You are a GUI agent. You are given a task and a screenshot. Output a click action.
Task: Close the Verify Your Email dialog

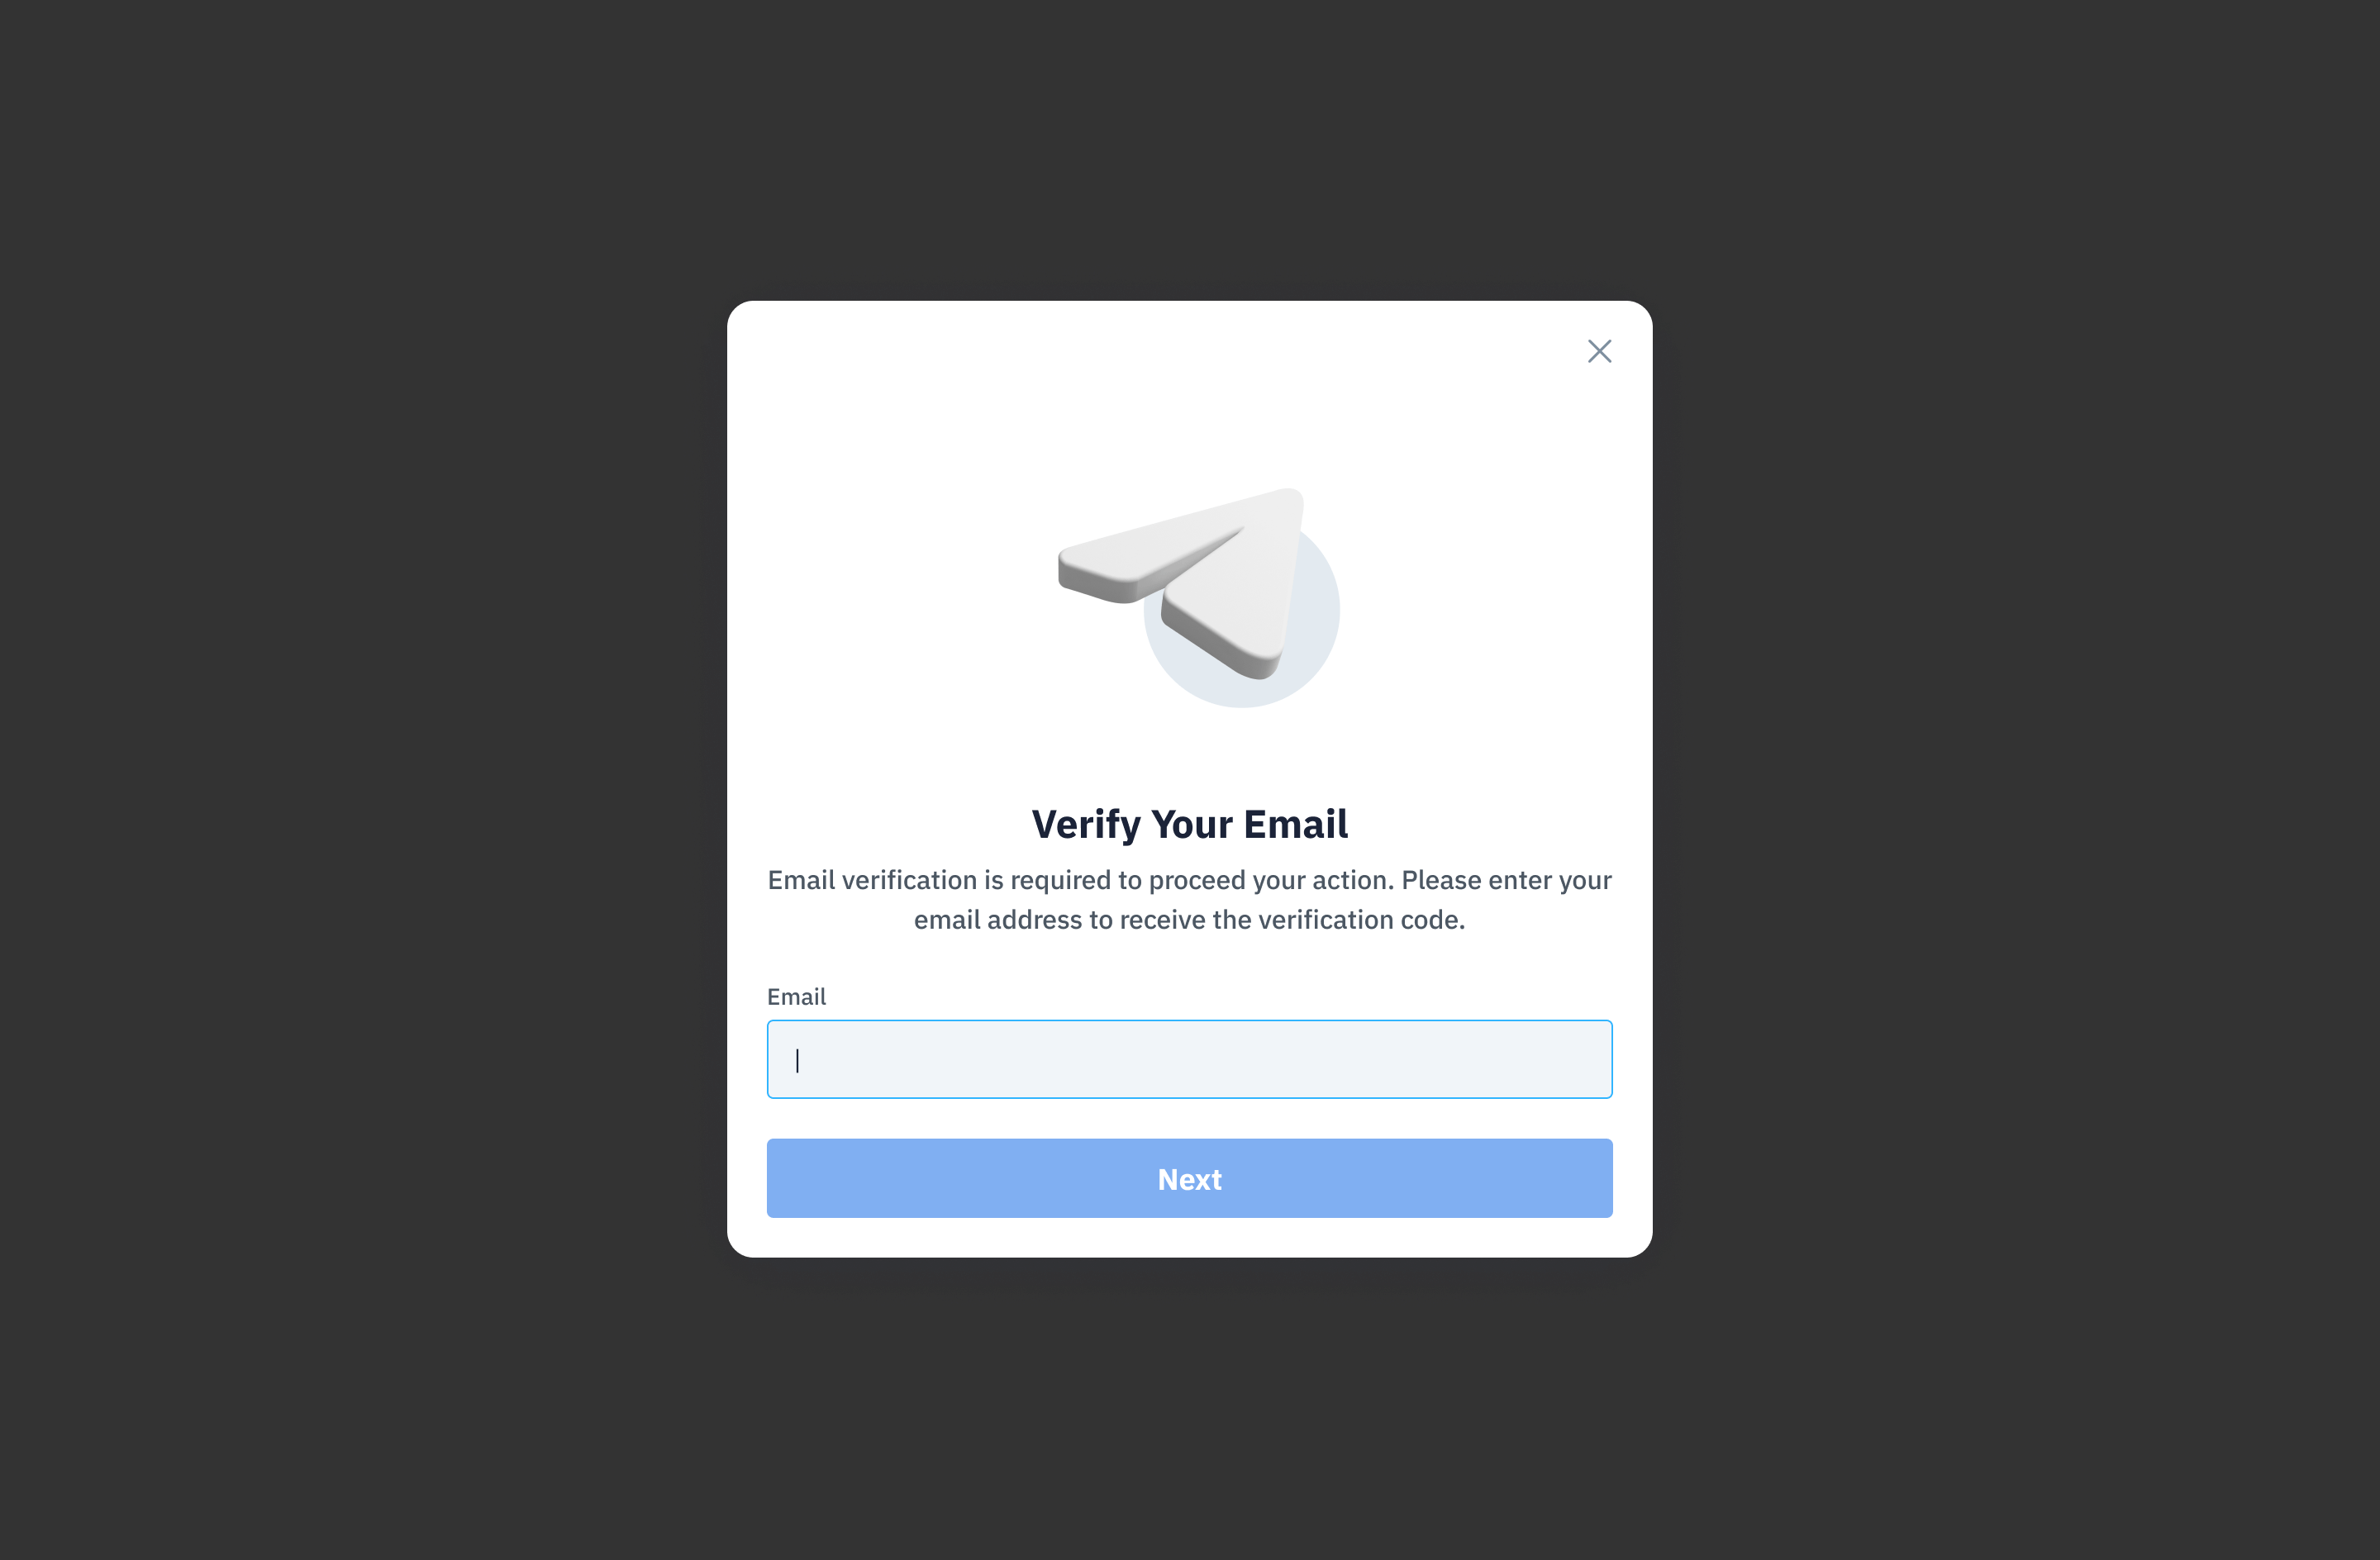pos(1599,351)
